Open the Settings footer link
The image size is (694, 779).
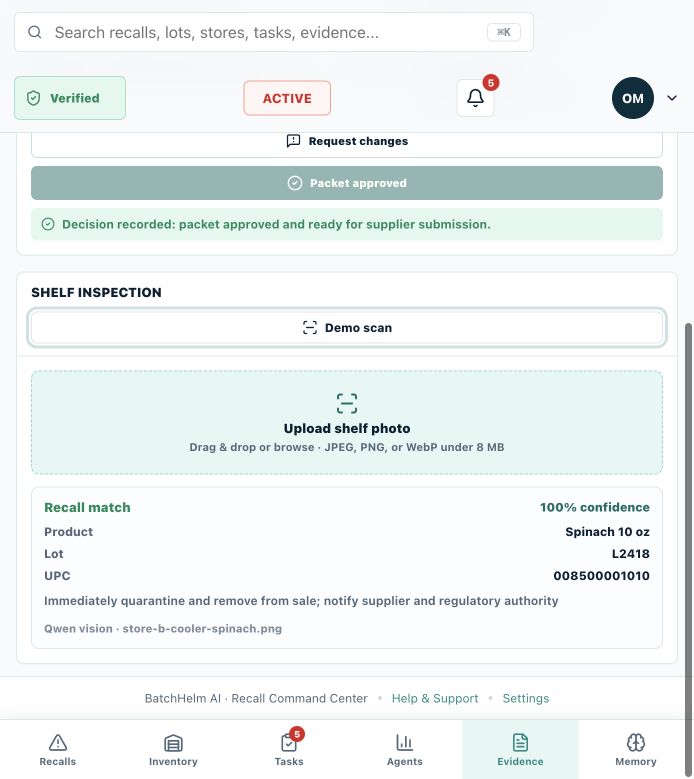coord(526,699)
